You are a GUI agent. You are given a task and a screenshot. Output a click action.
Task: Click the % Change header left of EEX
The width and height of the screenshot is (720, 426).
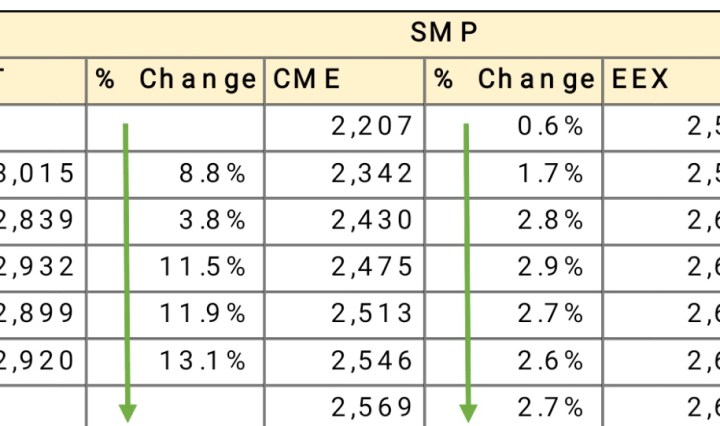point(514,80)
